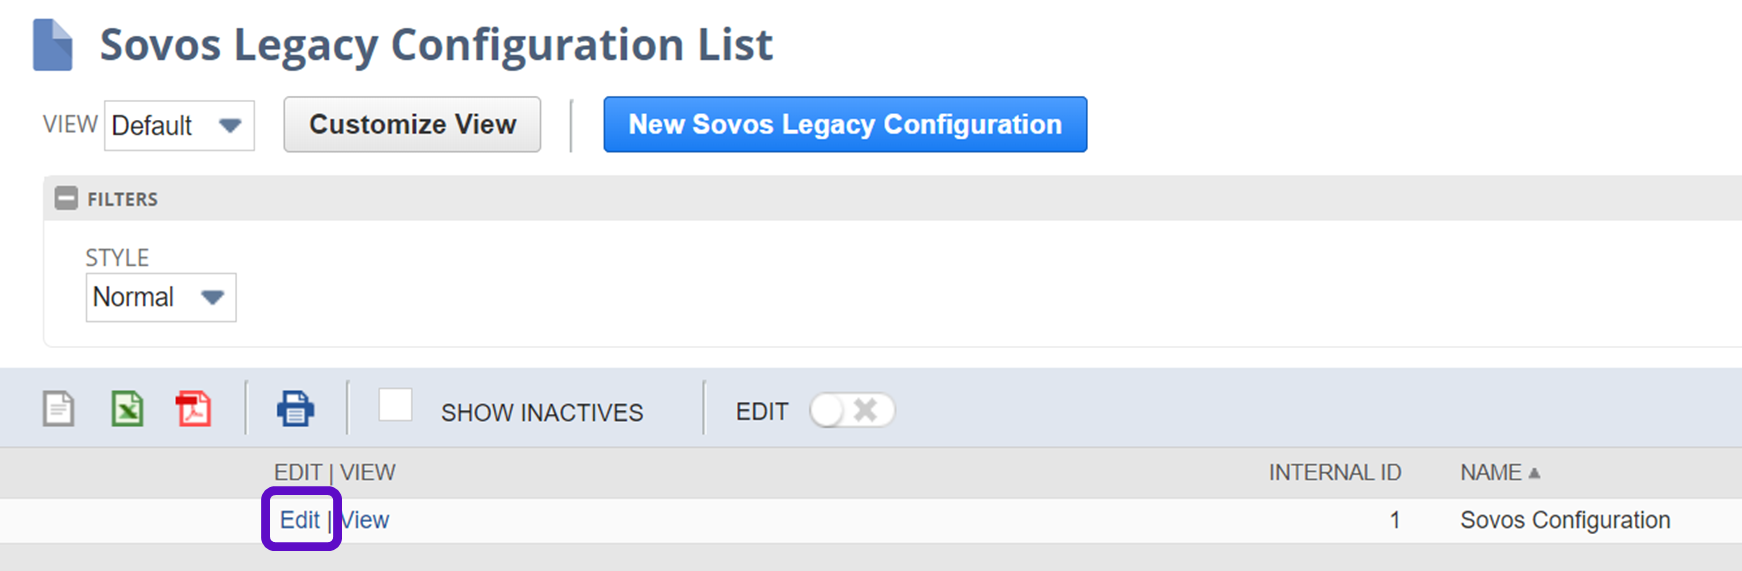Image resolution: width=1742 pixels, height=571 pixels.
Task: Open the Style dropdown set to Normal
Action: pos(160,298)
